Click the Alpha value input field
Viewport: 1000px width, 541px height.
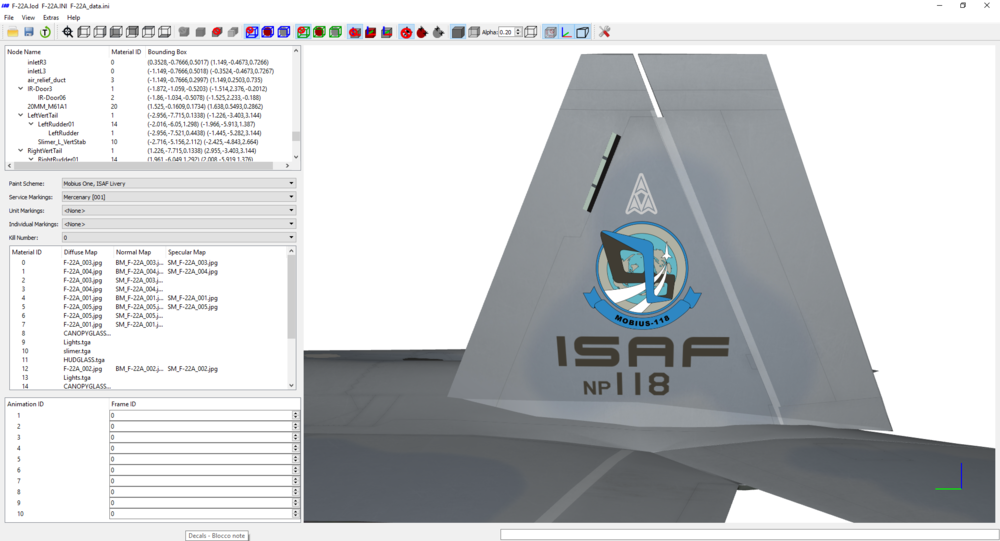[x=506, y=32]
